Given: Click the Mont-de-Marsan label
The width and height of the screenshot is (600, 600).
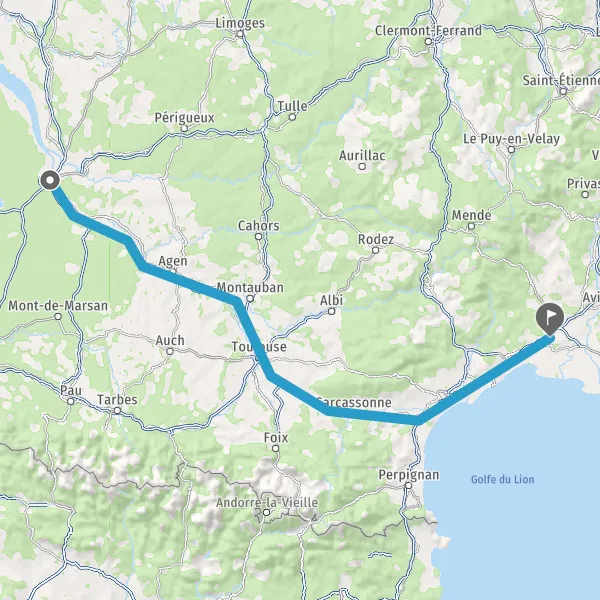Looking at the screenshot, I should 58,306.
